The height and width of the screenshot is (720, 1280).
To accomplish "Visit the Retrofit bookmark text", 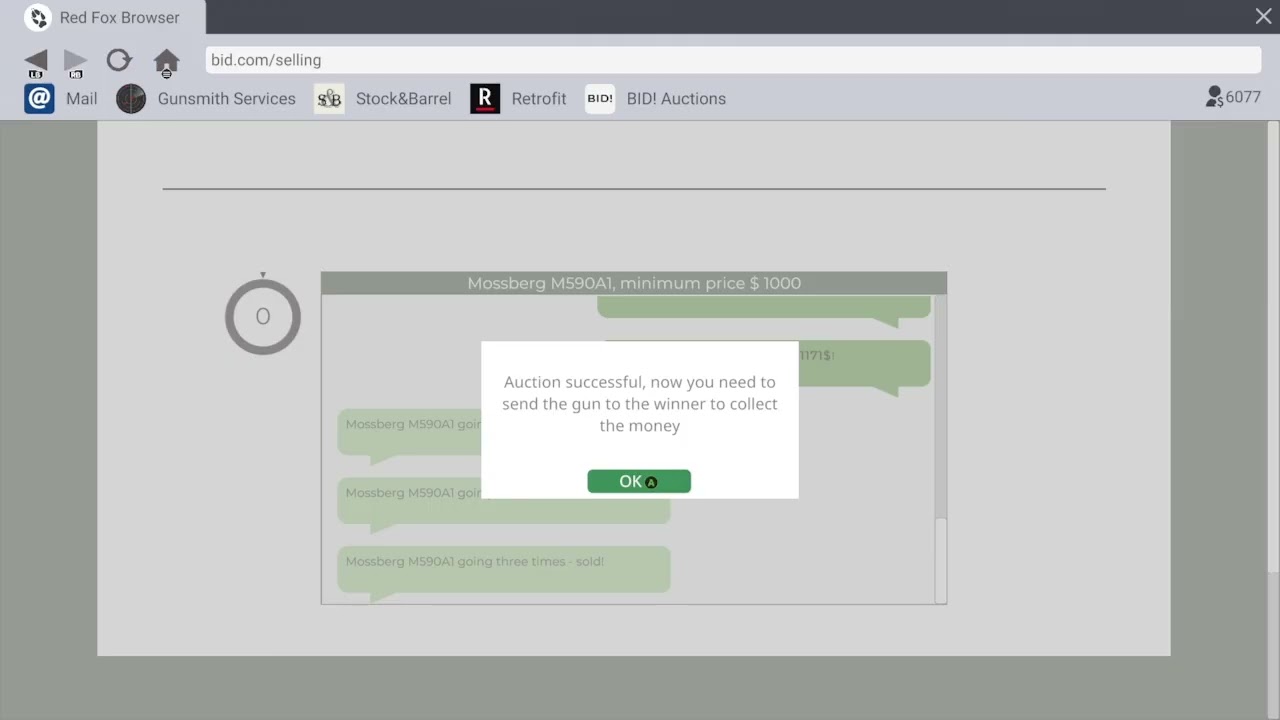I will click(538, 98).
